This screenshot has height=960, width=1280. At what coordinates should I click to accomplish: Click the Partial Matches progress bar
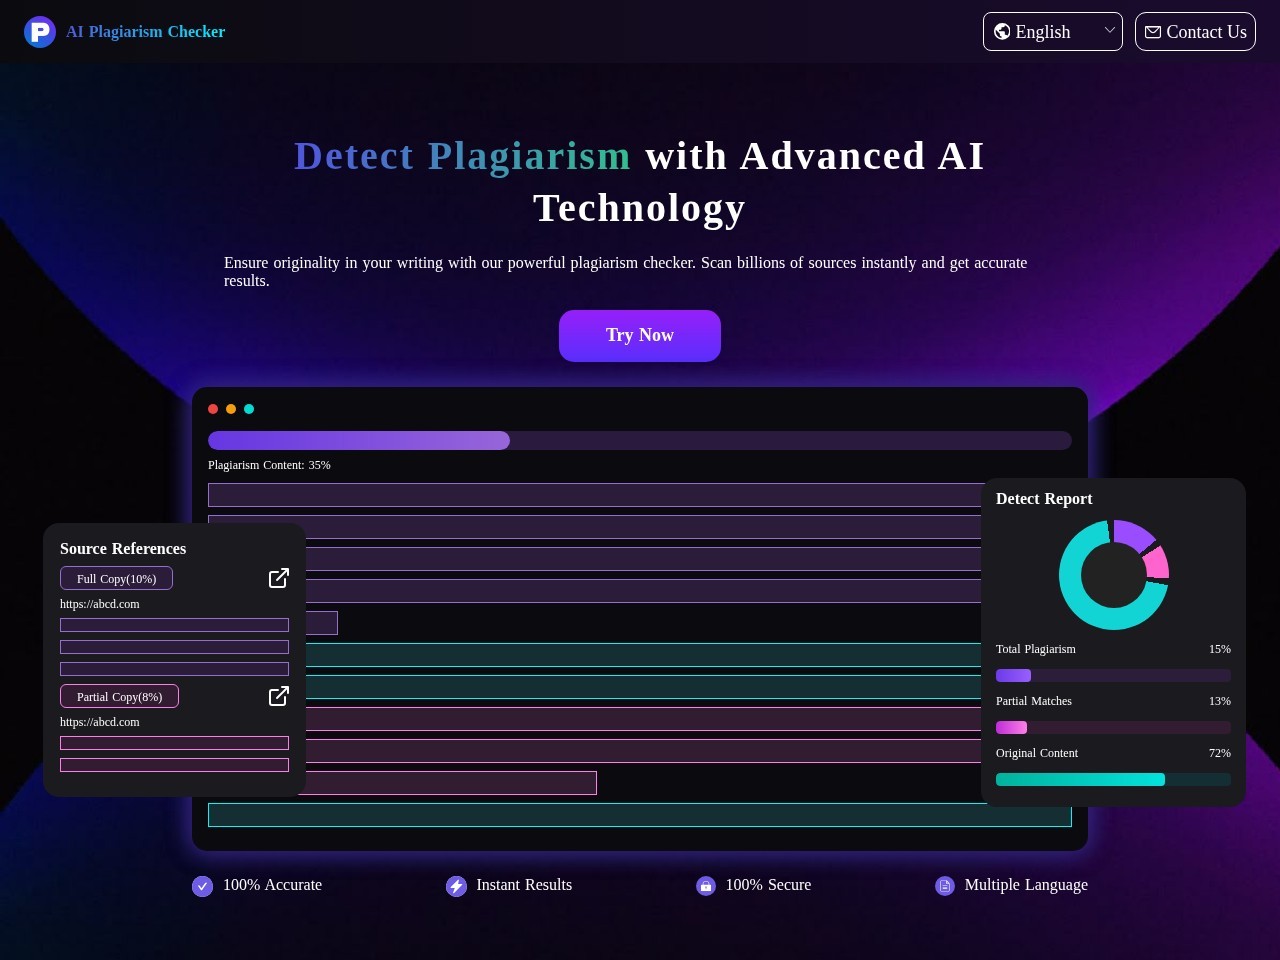[1113, 728]
